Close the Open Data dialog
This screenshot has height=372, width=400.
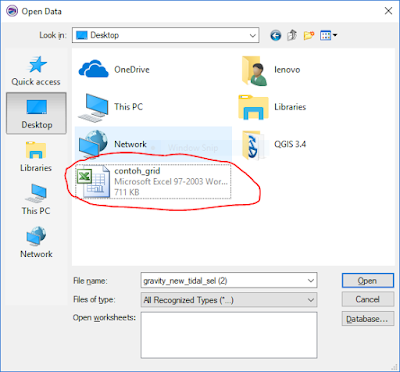[388, 11]
